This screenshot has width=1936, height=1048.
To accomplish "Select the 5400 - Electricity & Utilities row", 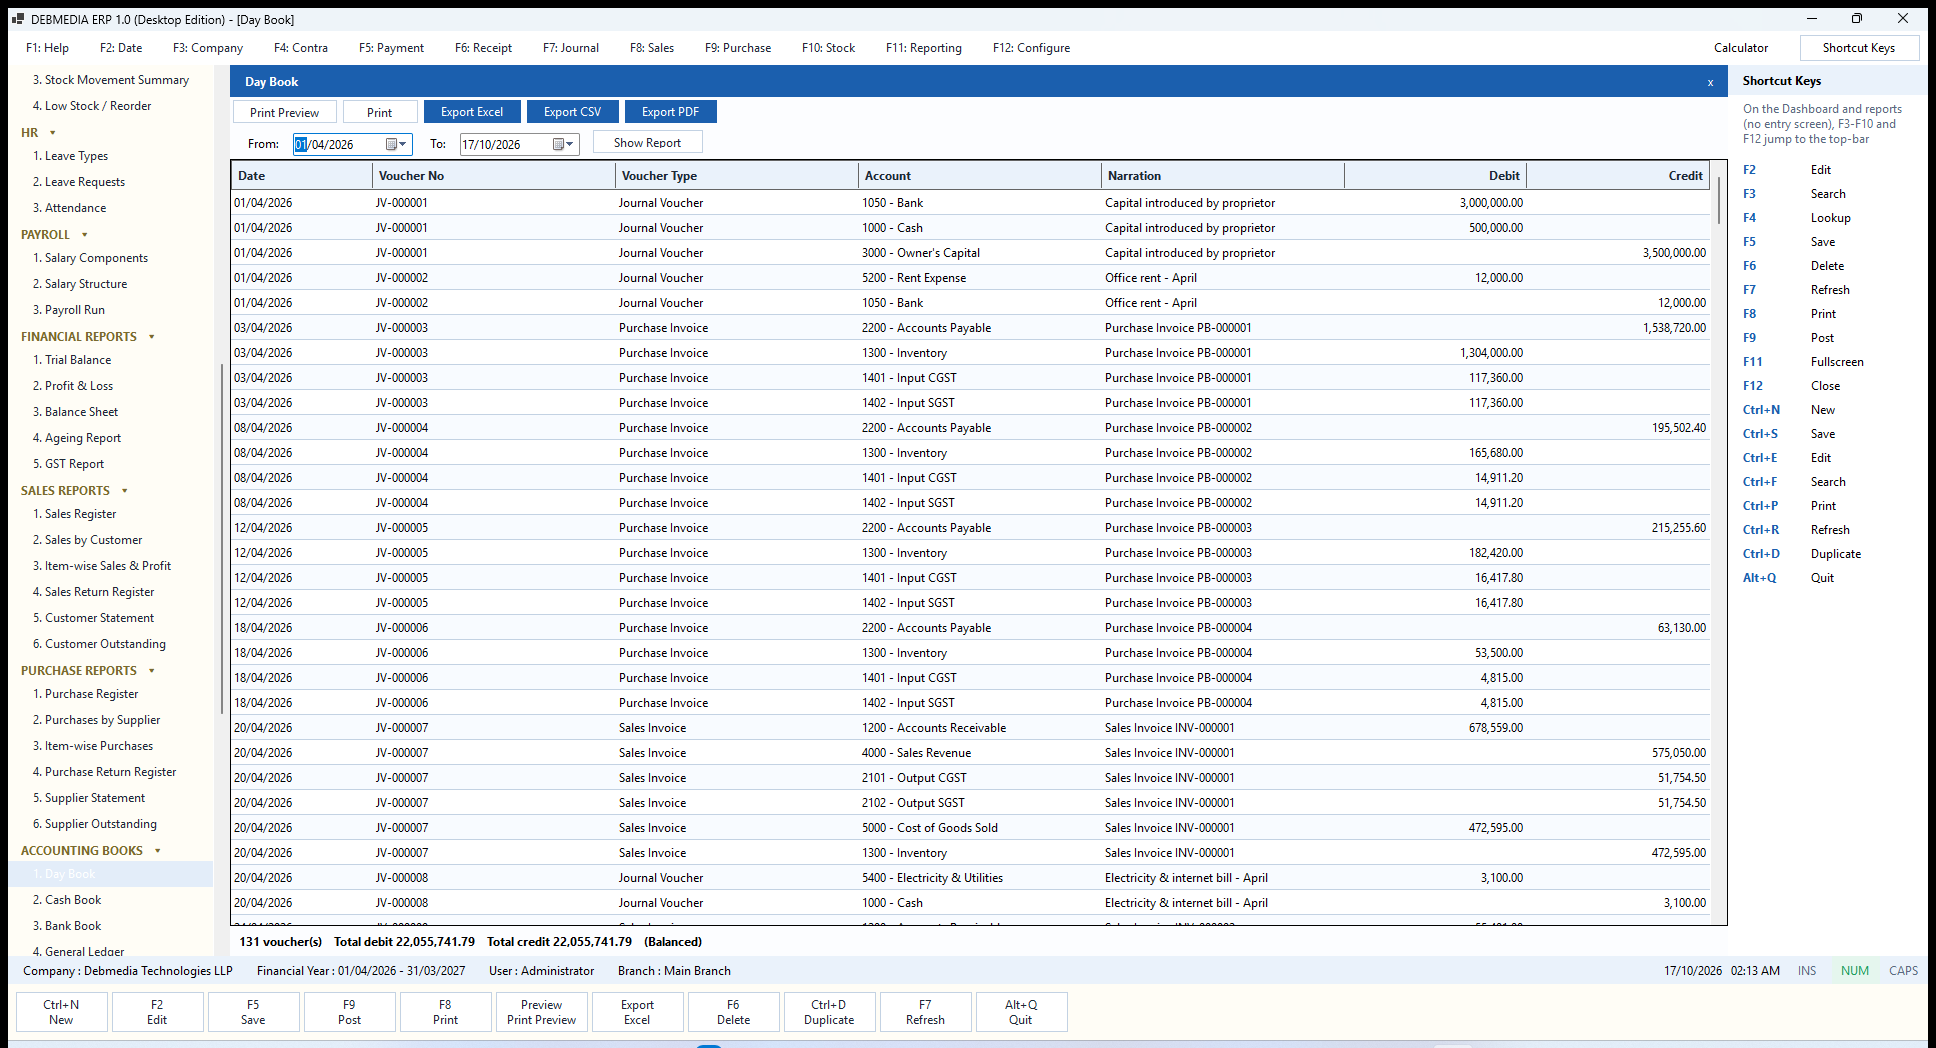I will point(970,878).
